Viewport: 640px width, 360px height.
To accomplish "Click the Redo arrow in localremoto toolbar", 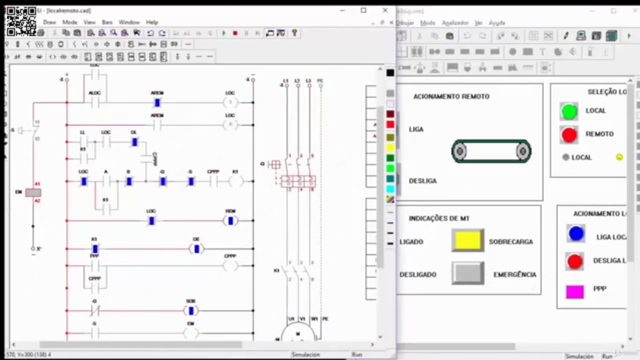I will pyautogui.click(x=162, y=33).
